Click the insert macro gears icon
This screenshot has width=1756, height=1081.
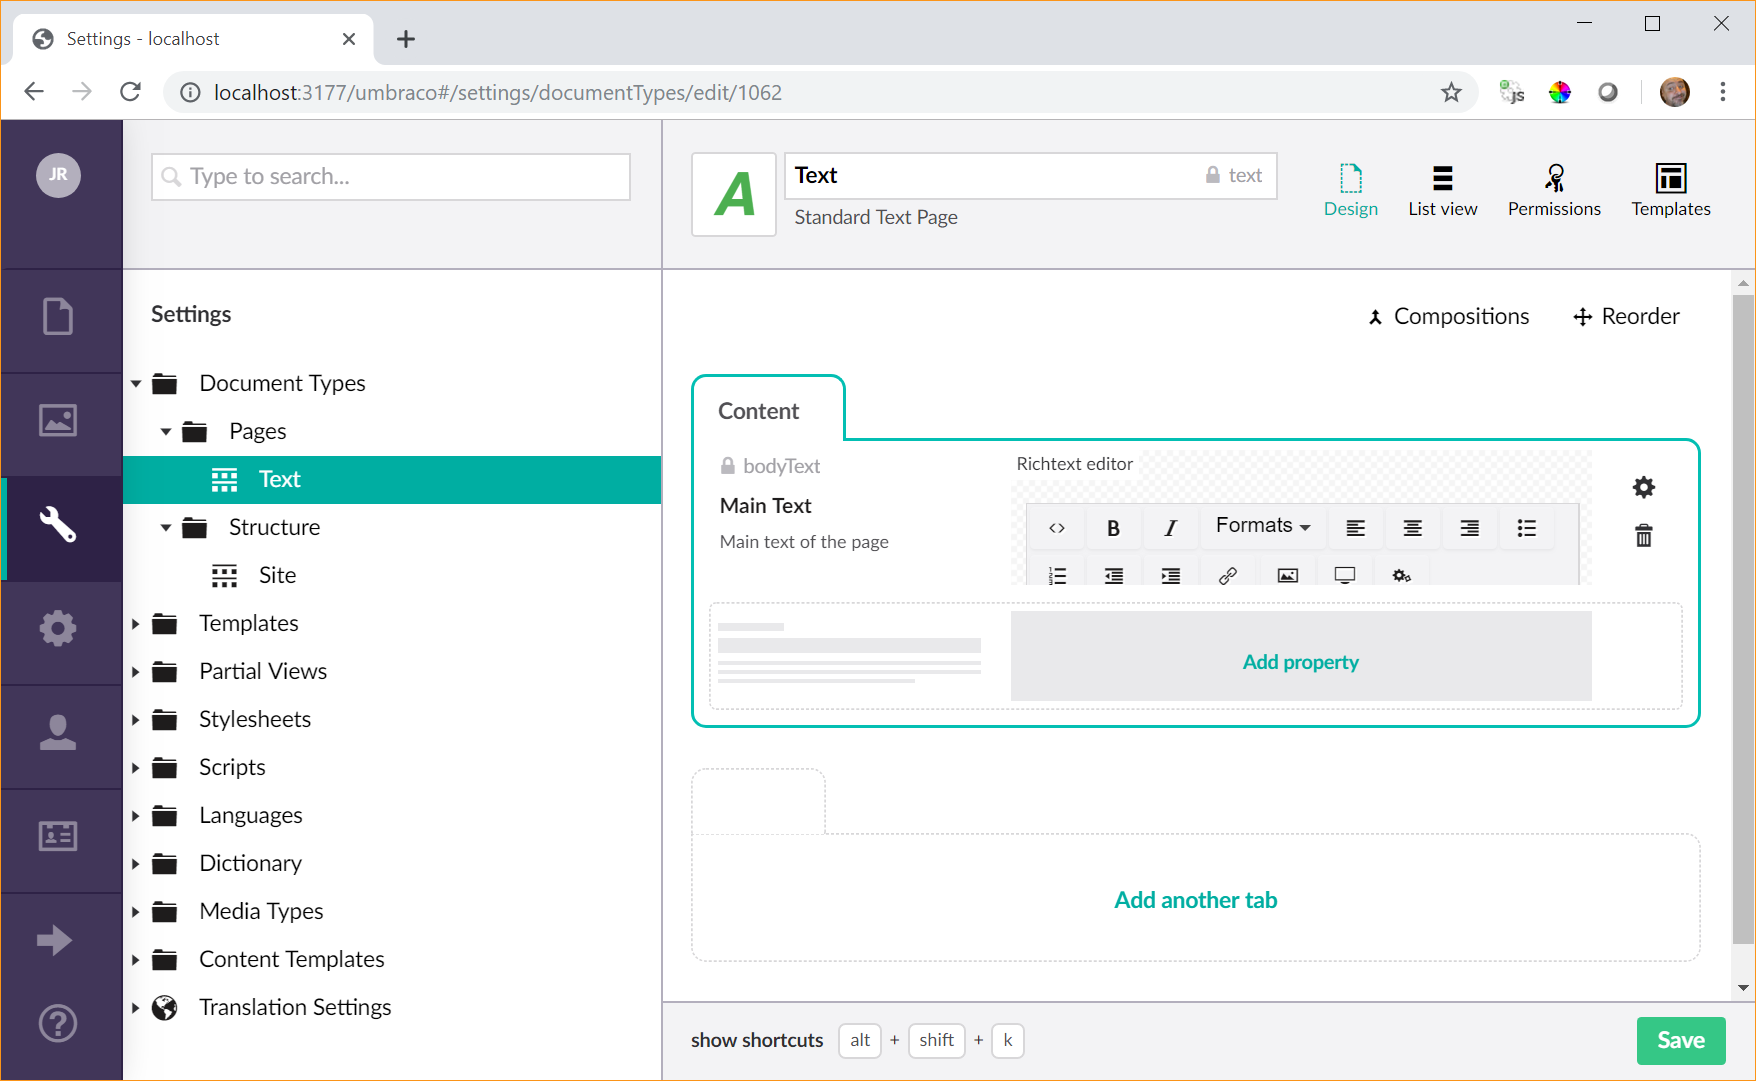pyautogui.click(x=1402, y=575)
